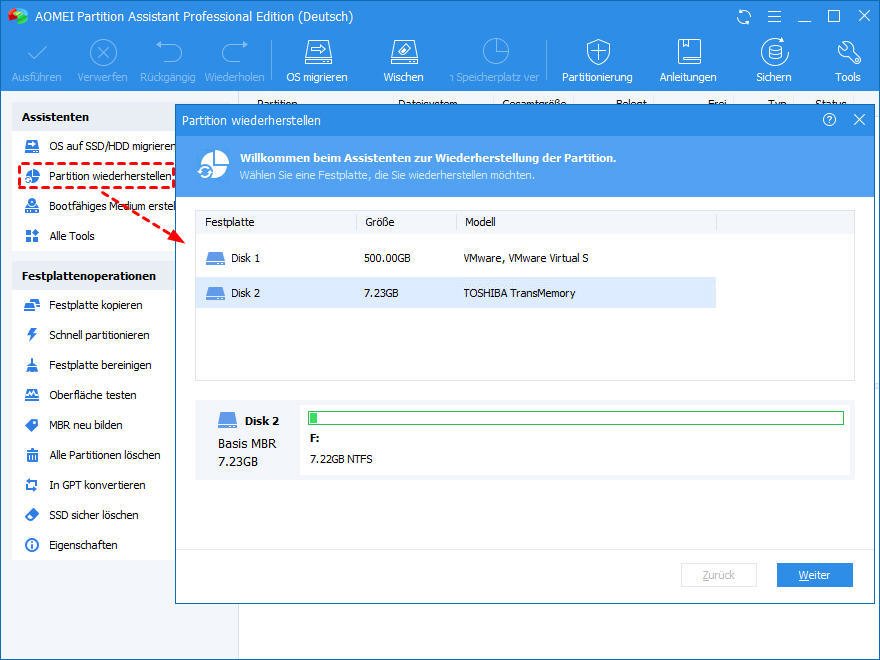
Task: Click the Ausführen checkmark icon
Action: click(x=37, y=53)
